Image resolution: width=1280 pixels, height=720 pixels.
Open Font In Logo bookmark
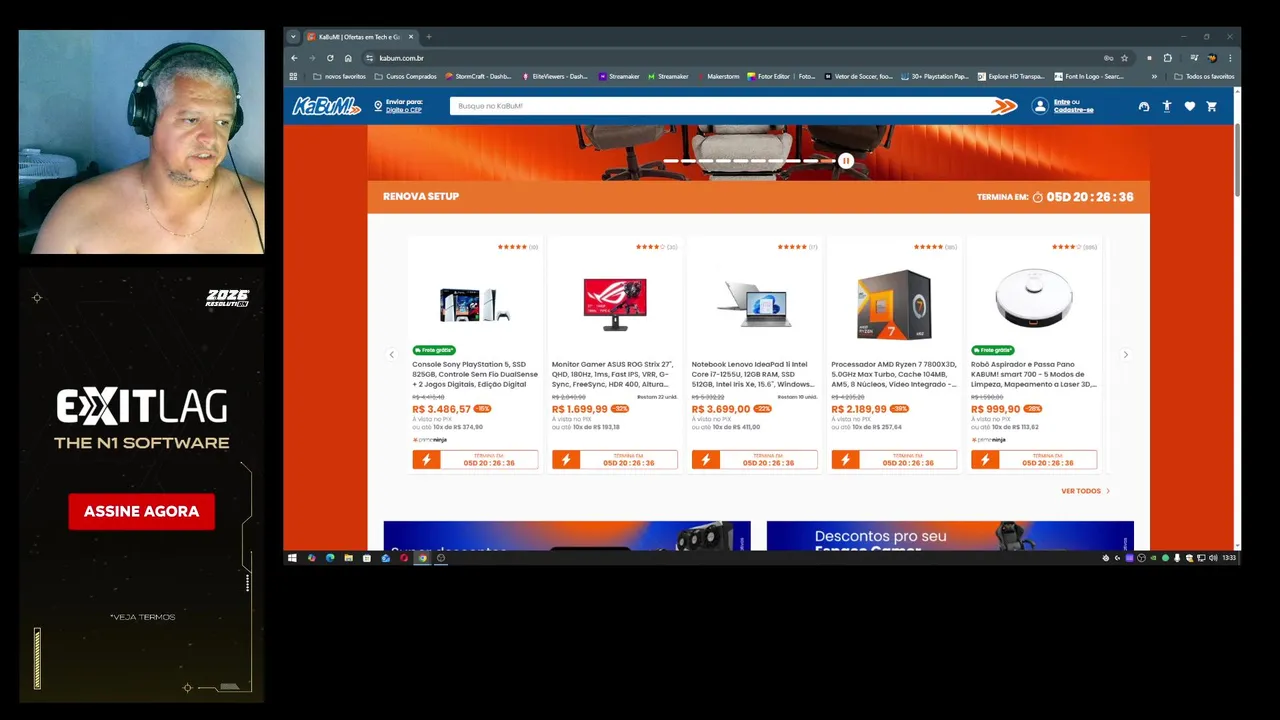tap(1089, 76)
